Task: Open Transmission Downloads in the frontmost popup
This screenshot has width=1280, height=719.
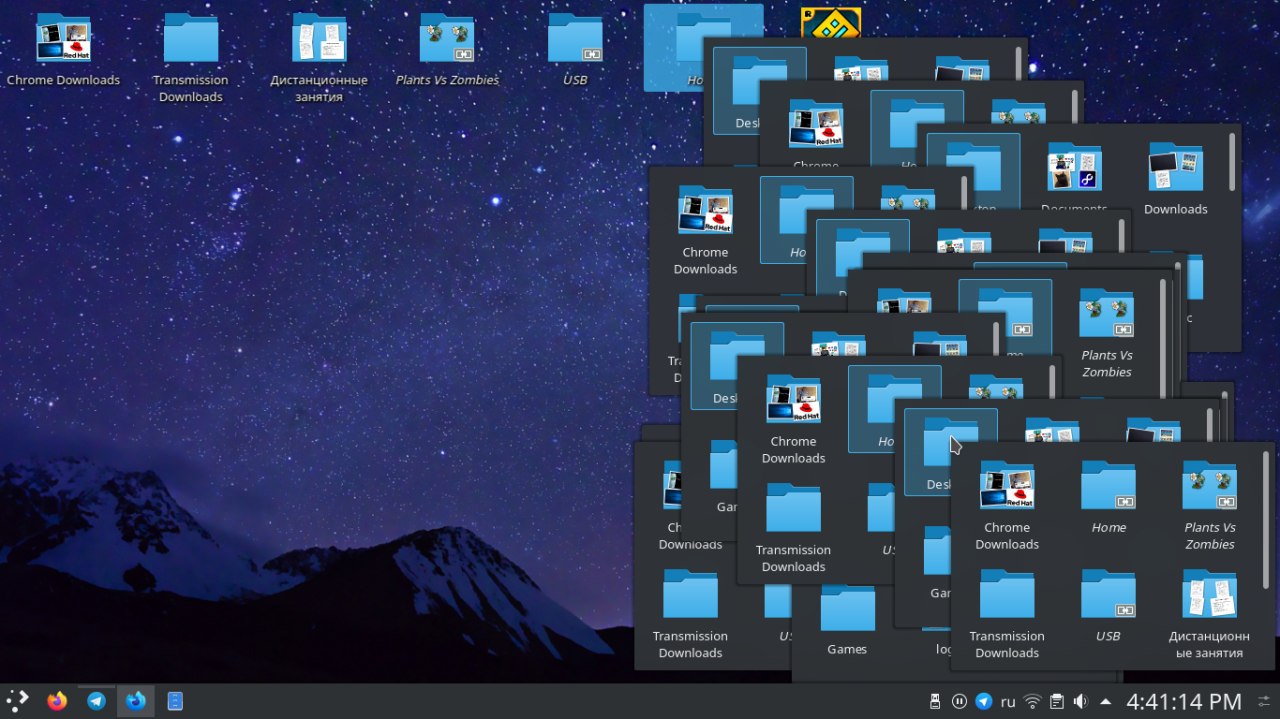Action: point(1007,614)
